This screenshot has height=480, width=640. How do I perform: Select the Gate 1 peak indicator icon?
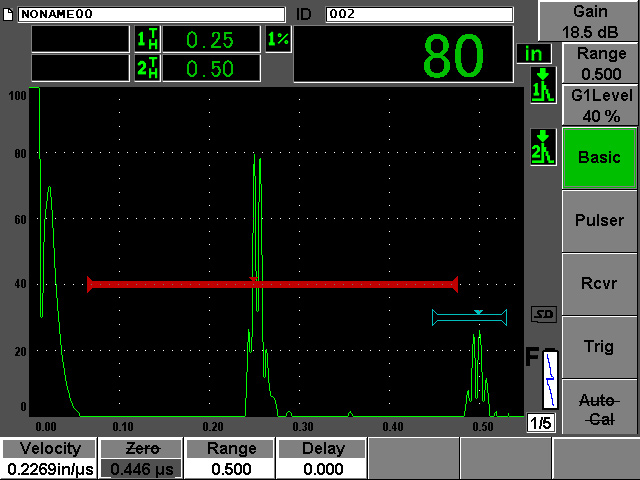541,85
